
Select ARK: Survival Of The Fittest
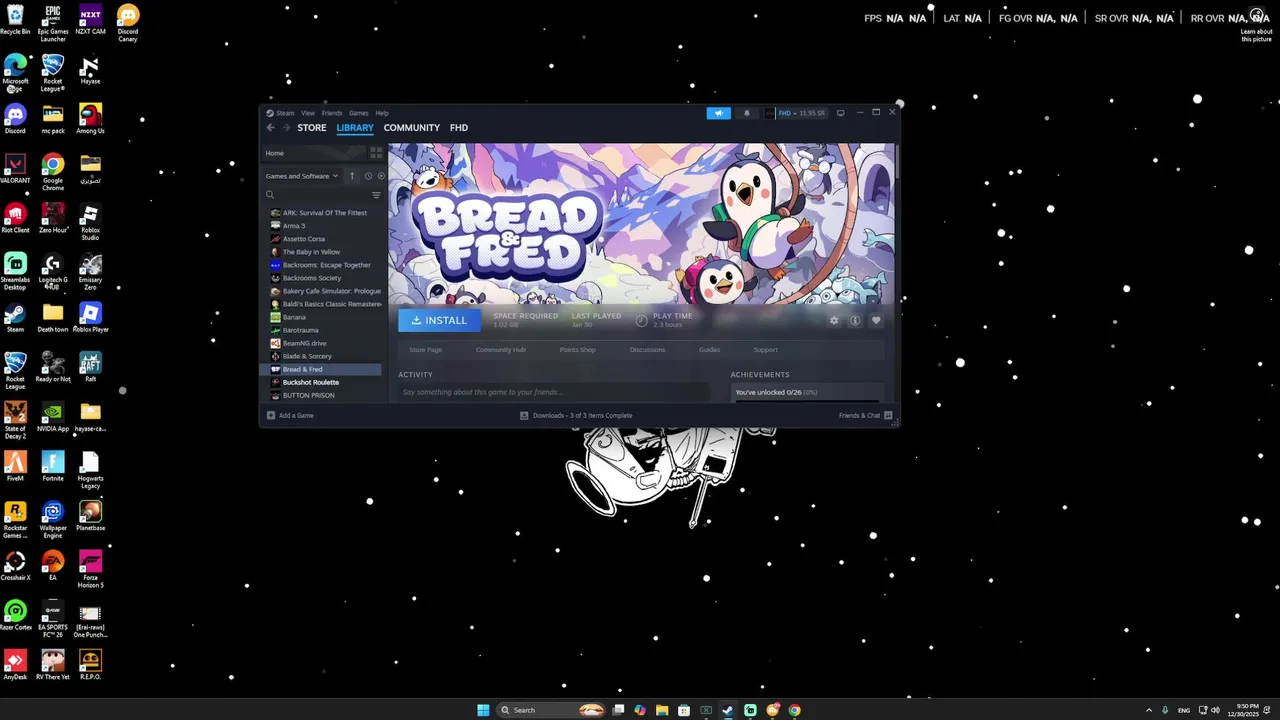pos(324,213)
